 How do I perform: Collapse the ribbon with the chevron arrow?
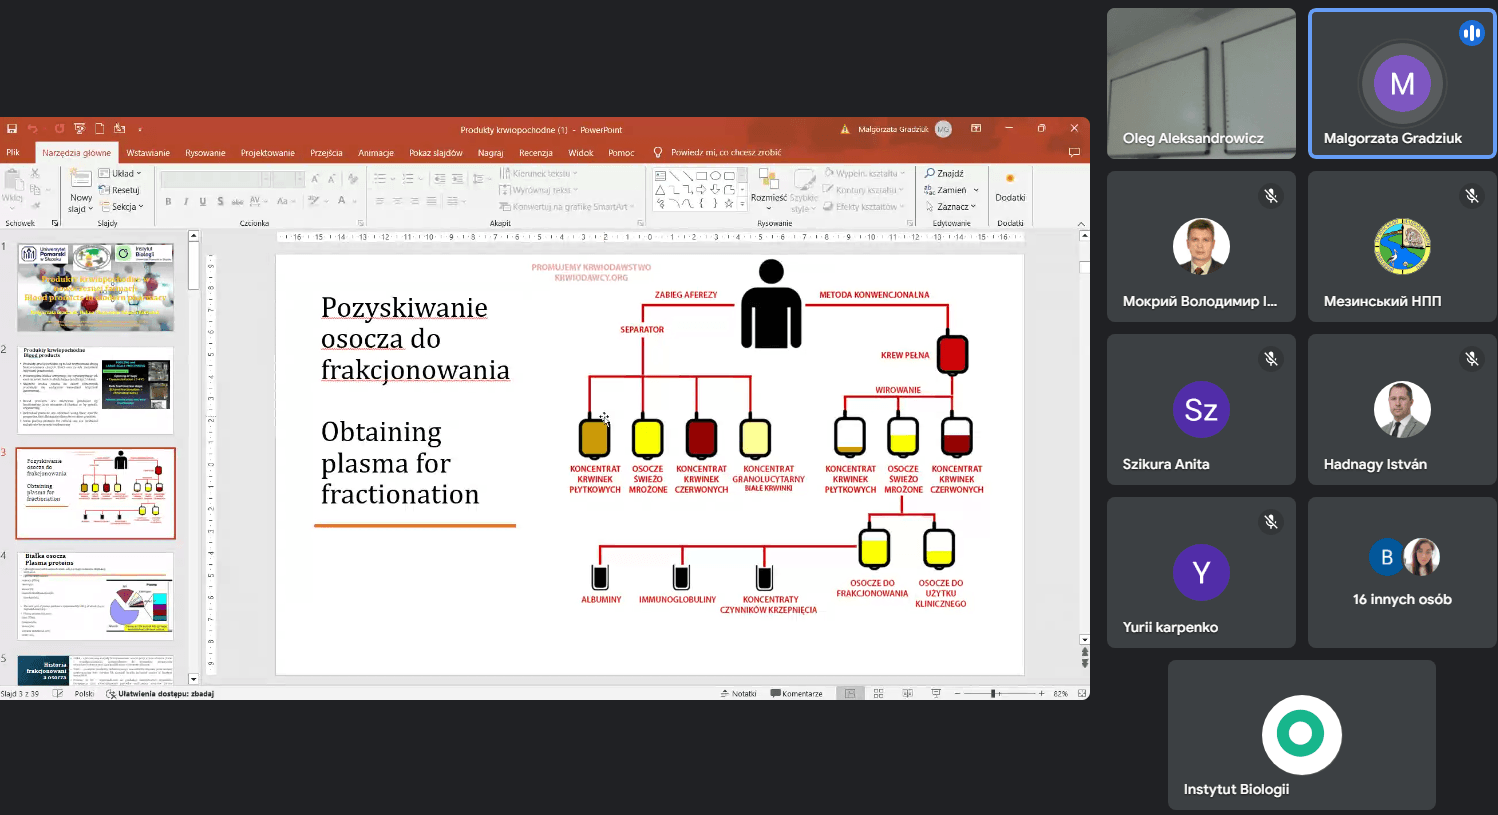tap(1082, 223)
